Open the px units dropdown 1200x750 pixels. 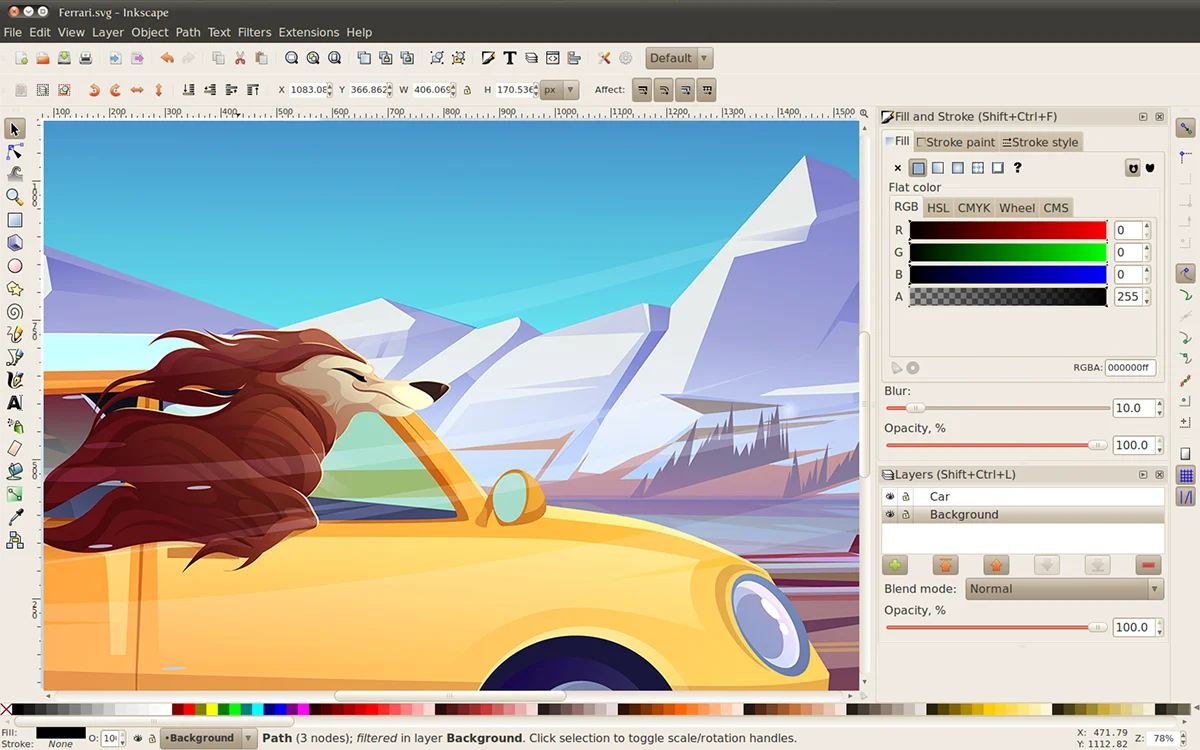point(559,90)
